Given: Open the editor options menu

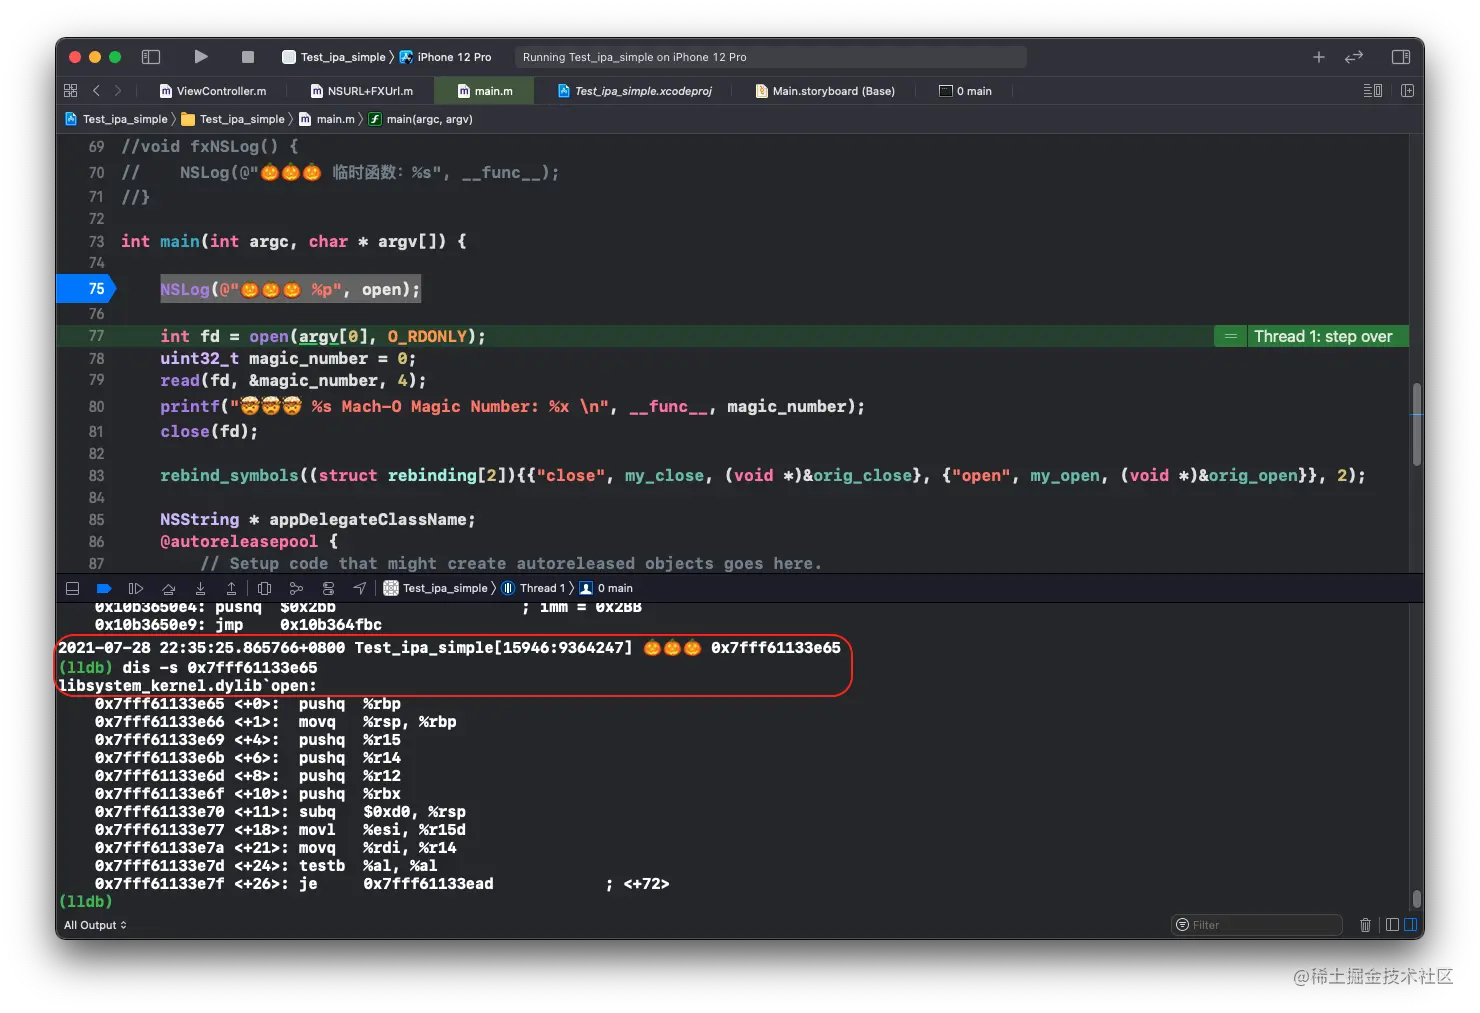Looking at the screenshot, I should [x=1373, y=91].
